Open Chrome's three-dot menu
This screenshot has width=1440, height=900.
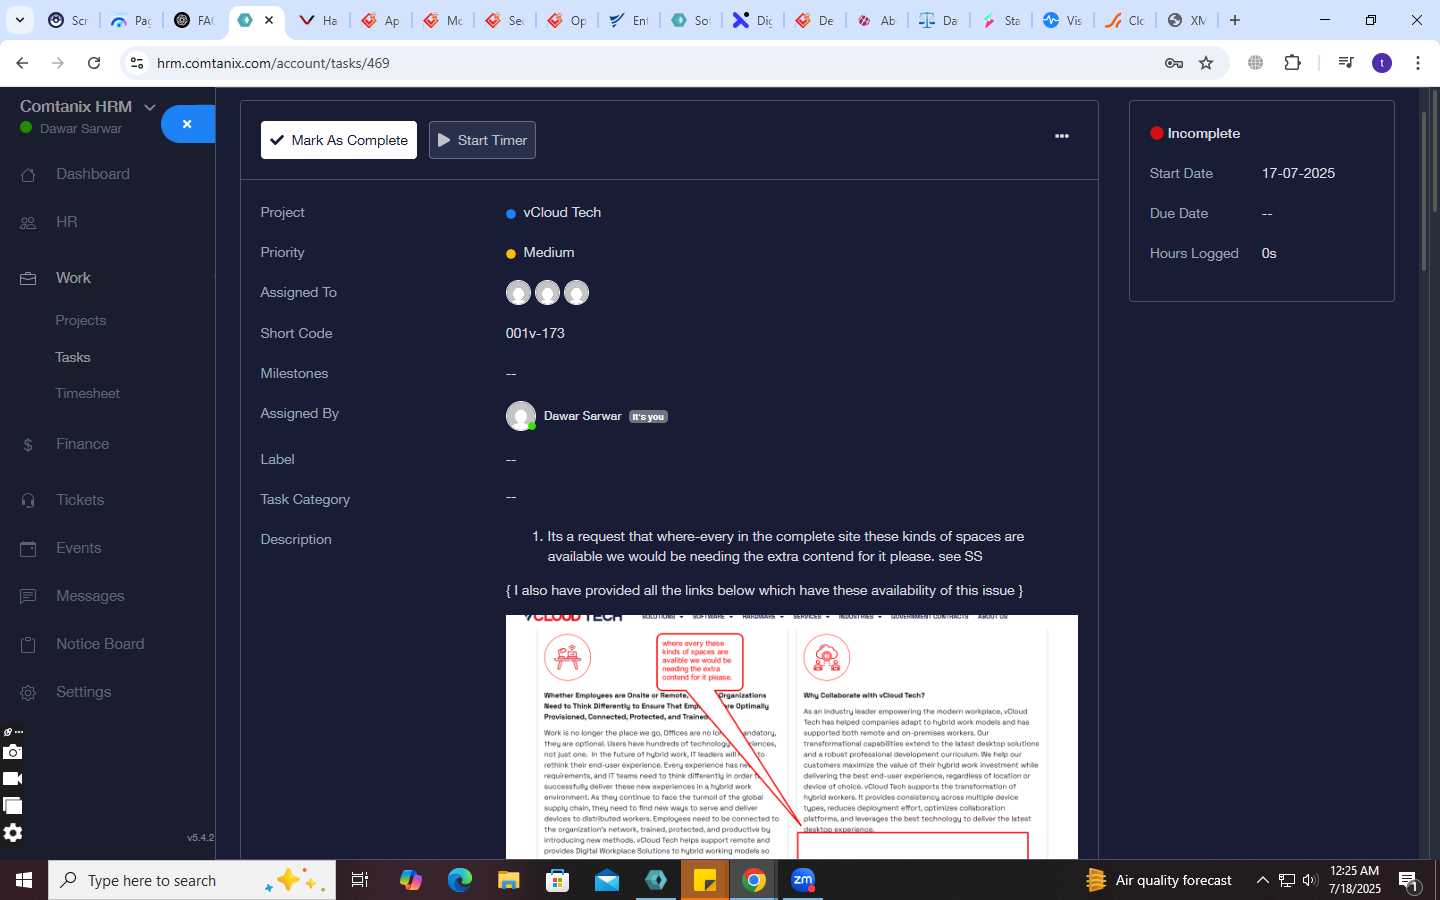point(1418,63)
